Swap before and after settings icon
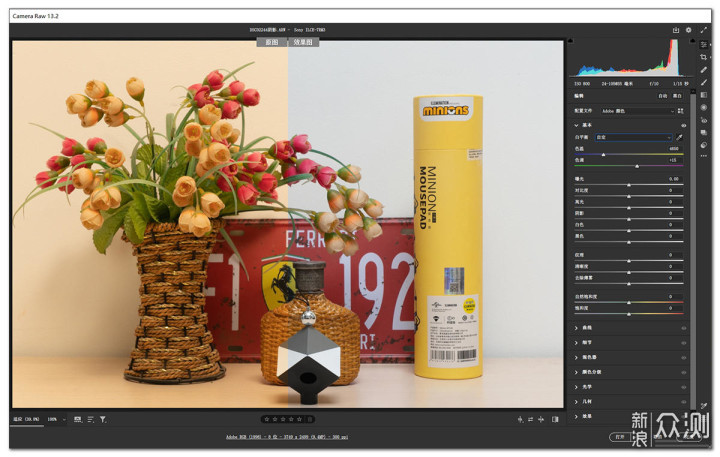The image size is (720, 457). point(531,419)
